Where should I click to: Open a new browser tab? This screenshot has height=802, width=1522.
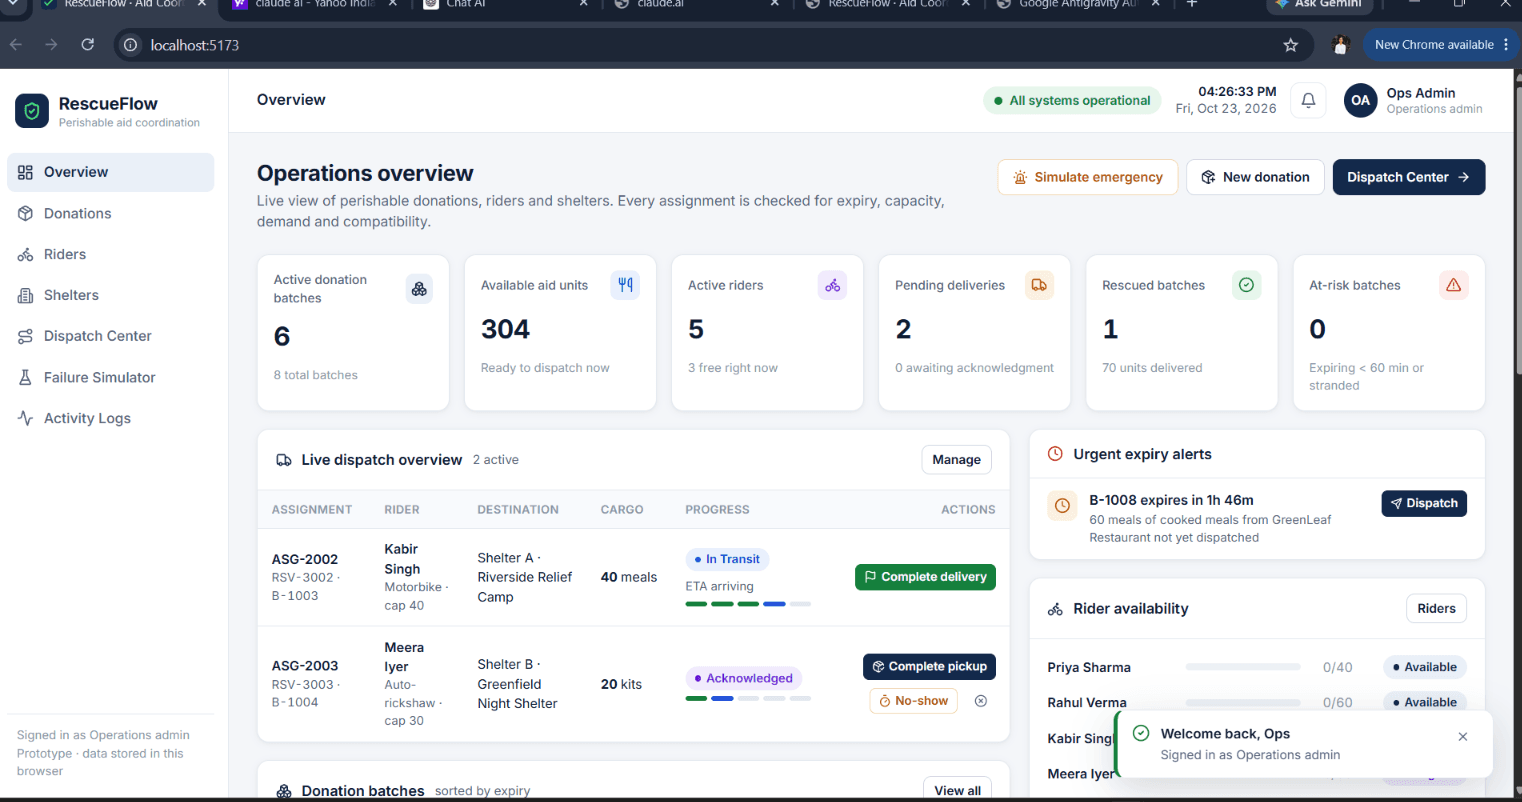tap(1191, 4)
